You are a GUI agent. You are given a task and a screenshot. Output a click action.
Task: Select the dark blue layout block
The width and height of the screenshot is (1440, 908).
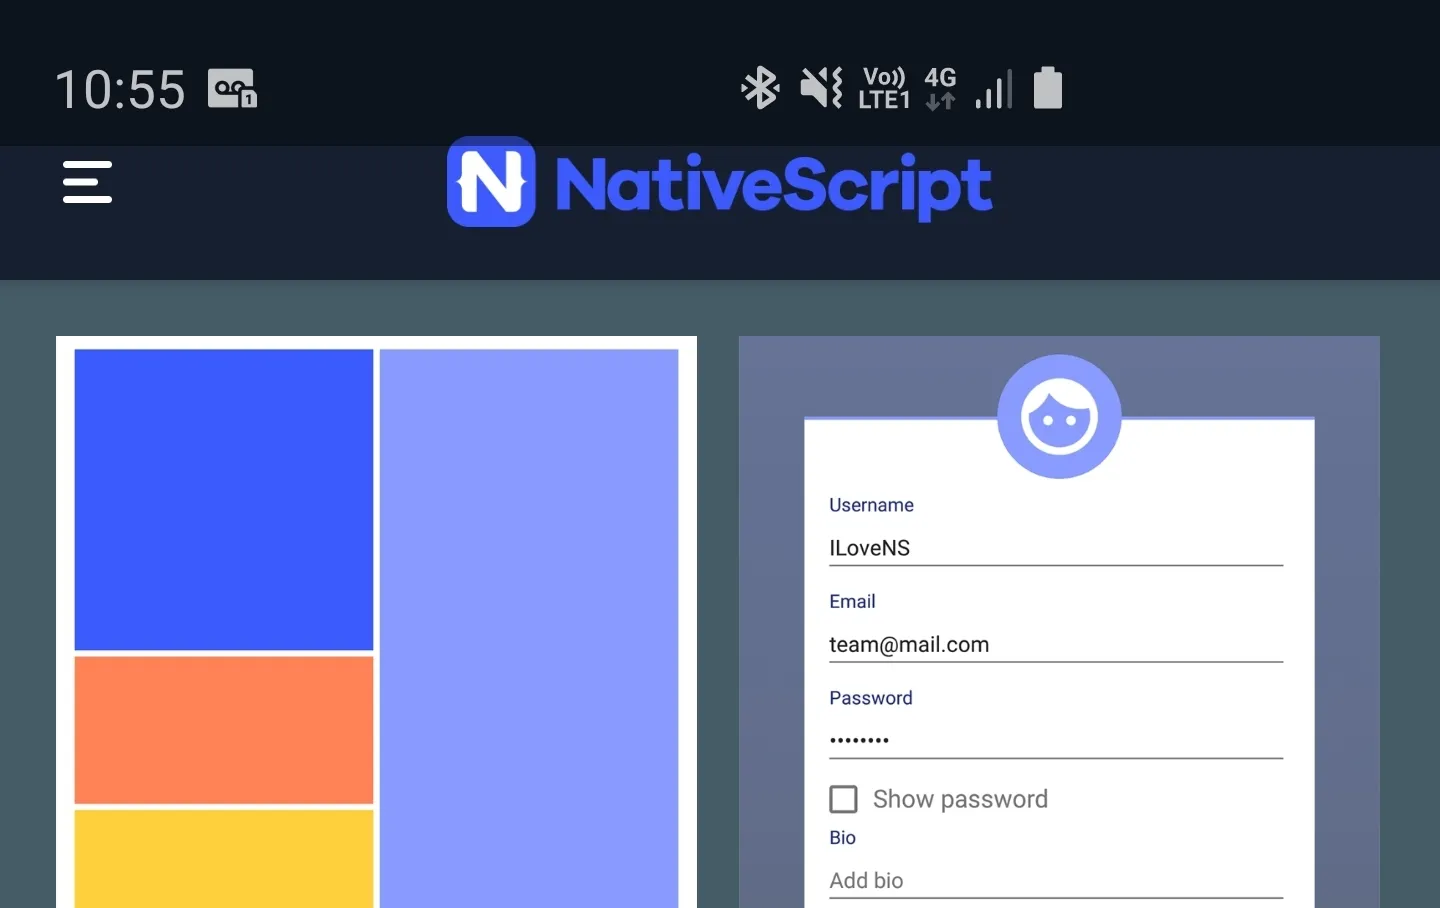[224, 500]
